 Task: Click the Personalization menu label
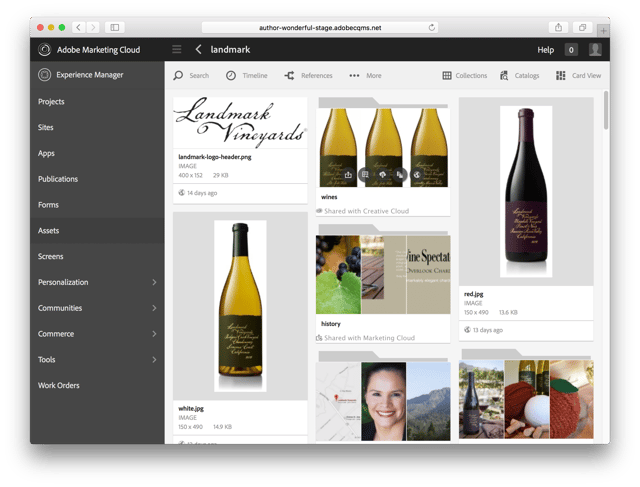coord(63,282)
